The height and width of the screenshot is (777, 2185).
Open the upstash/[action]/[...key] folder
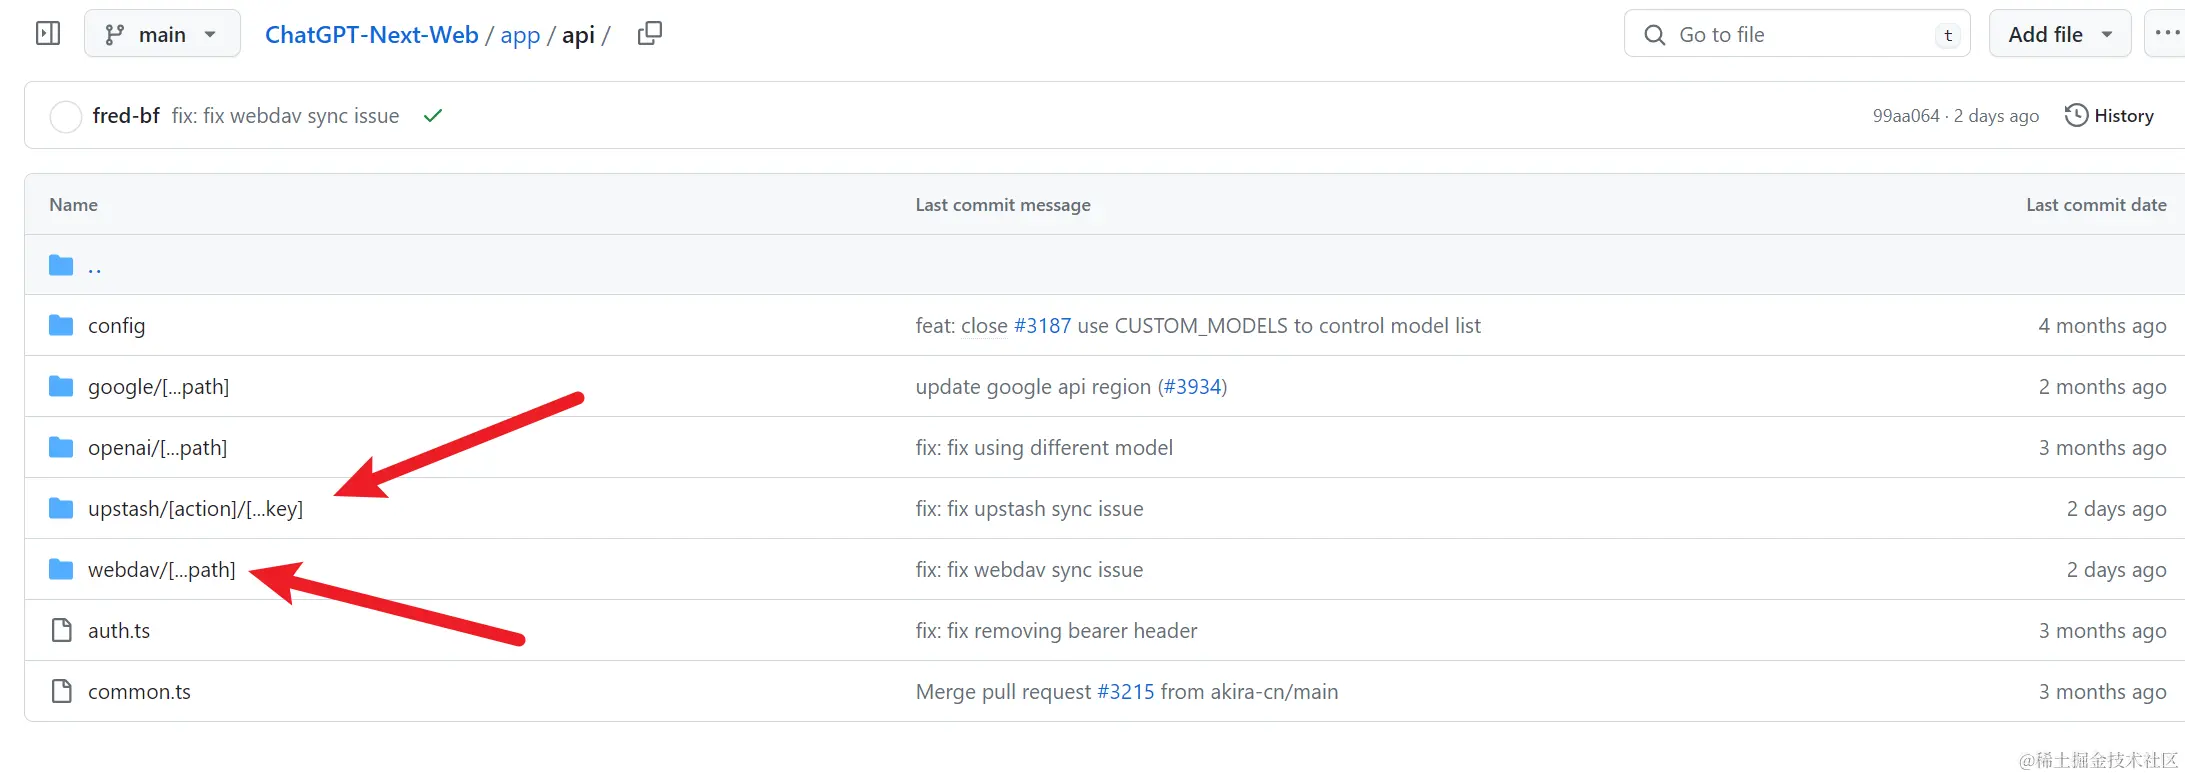(195, 508)
